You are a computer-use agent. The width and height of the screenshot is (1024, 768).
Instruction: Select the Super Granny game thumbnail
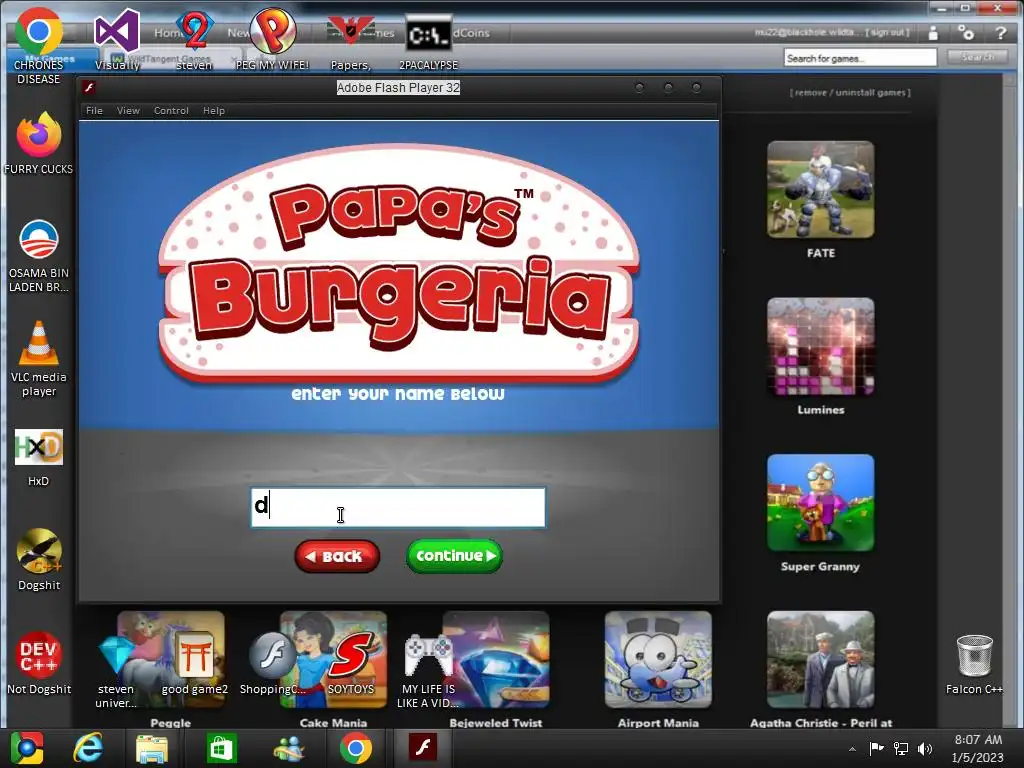pos(821,503)
